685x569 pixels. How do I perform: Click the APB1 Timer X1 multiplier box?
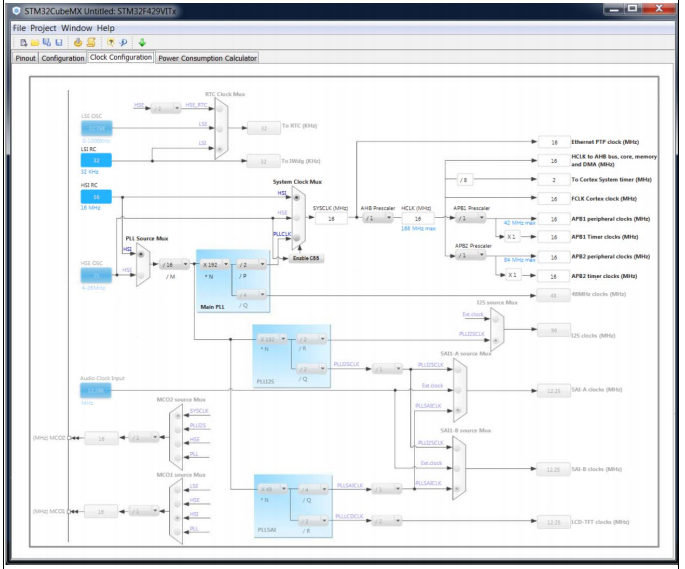click(512, 237)
